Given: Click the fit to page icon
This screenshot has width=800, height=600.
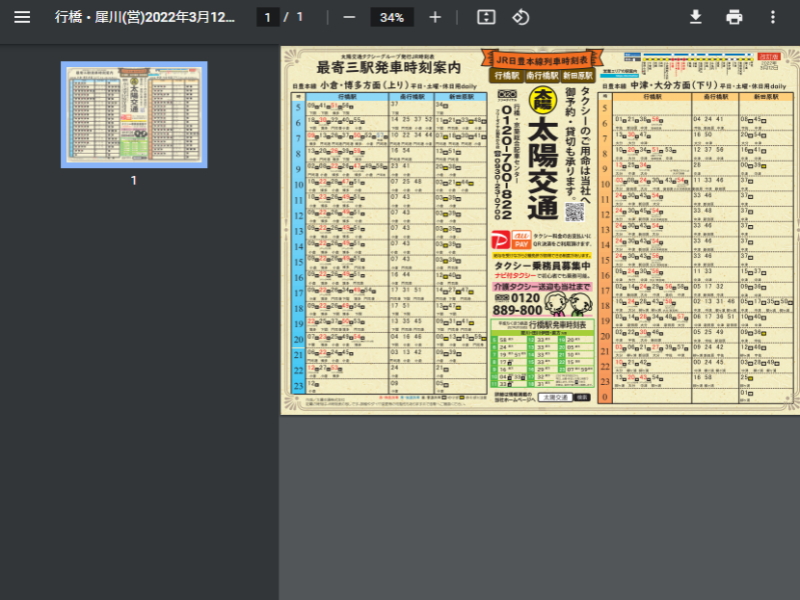Looking at the screenshot, I should pyautogui.click(x=486, y=17).
